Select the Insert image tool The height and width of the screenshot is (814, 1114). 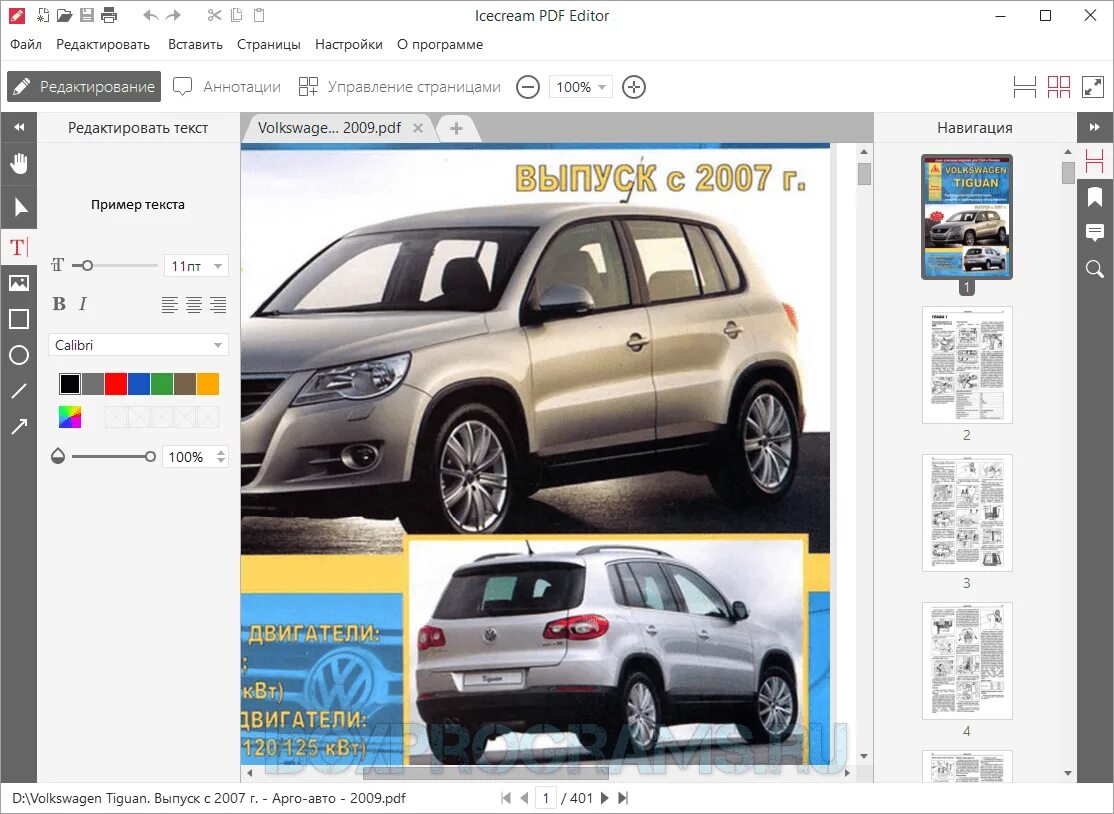coord(19,283)
